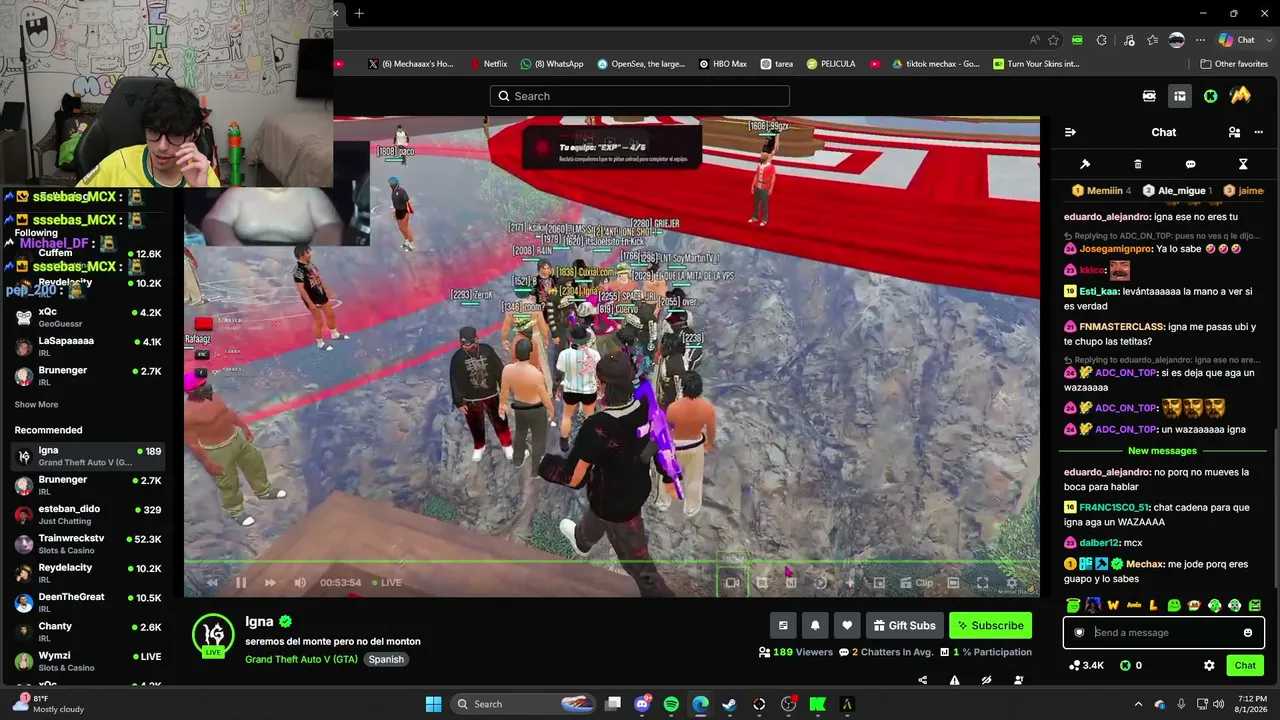This screenshot has height=720, width=1280.
Task: Open the Windows Start menu
Action: (x=433, y=704)
